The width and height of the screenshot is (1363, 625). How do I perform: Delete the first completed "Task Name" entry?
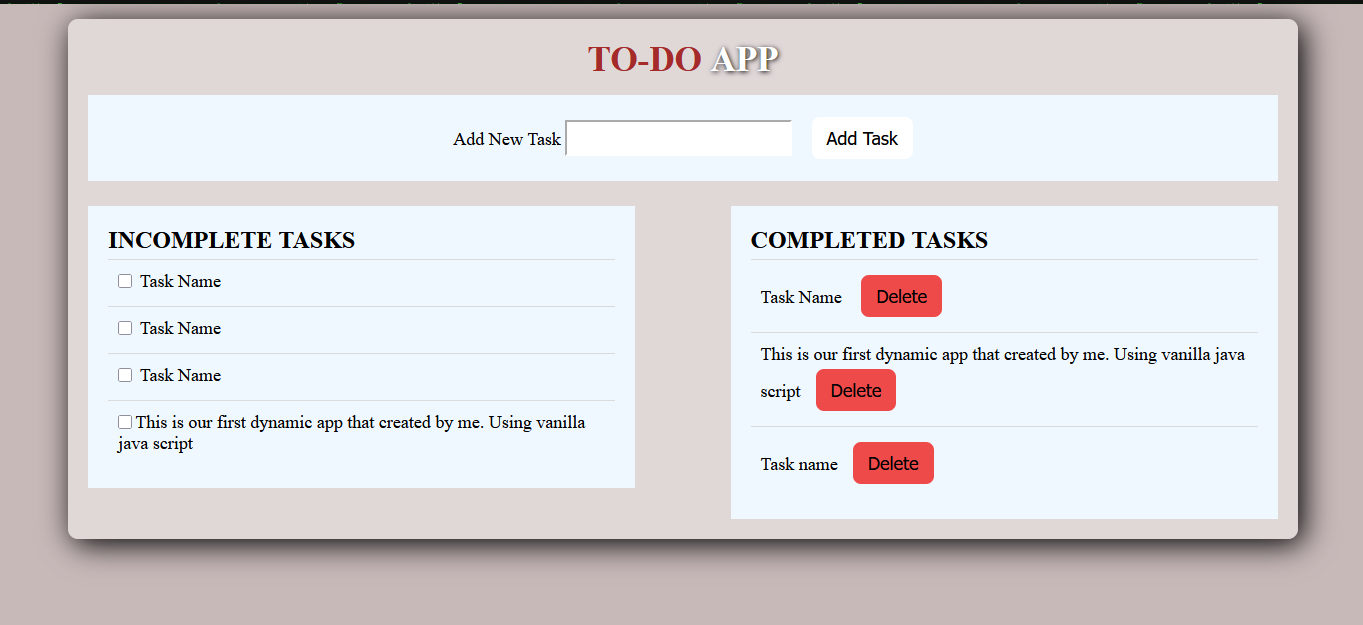pyautogui.click(x=900, y=296)
